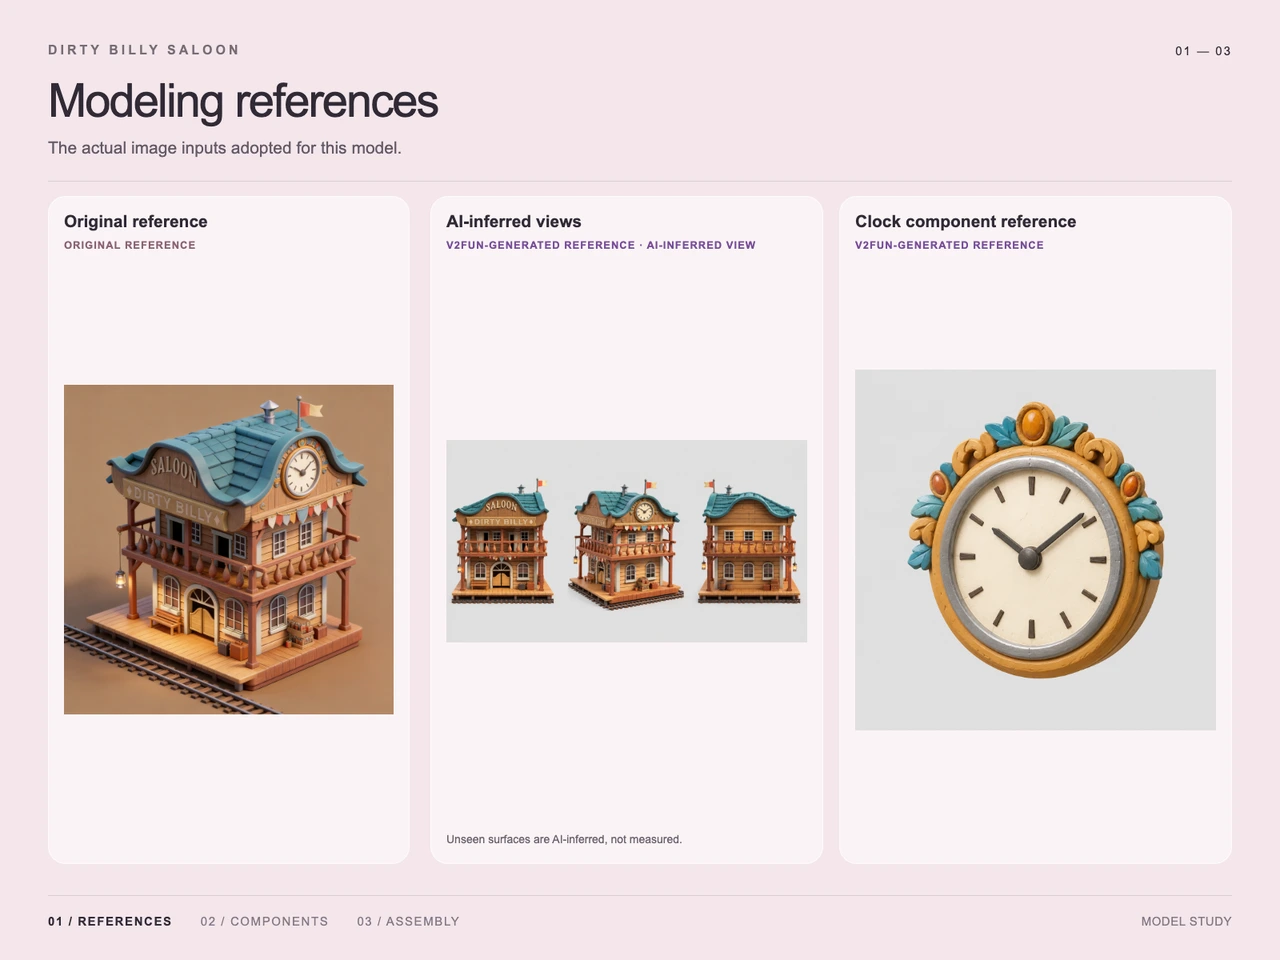Click the "Clock component reference" card title

966,222
